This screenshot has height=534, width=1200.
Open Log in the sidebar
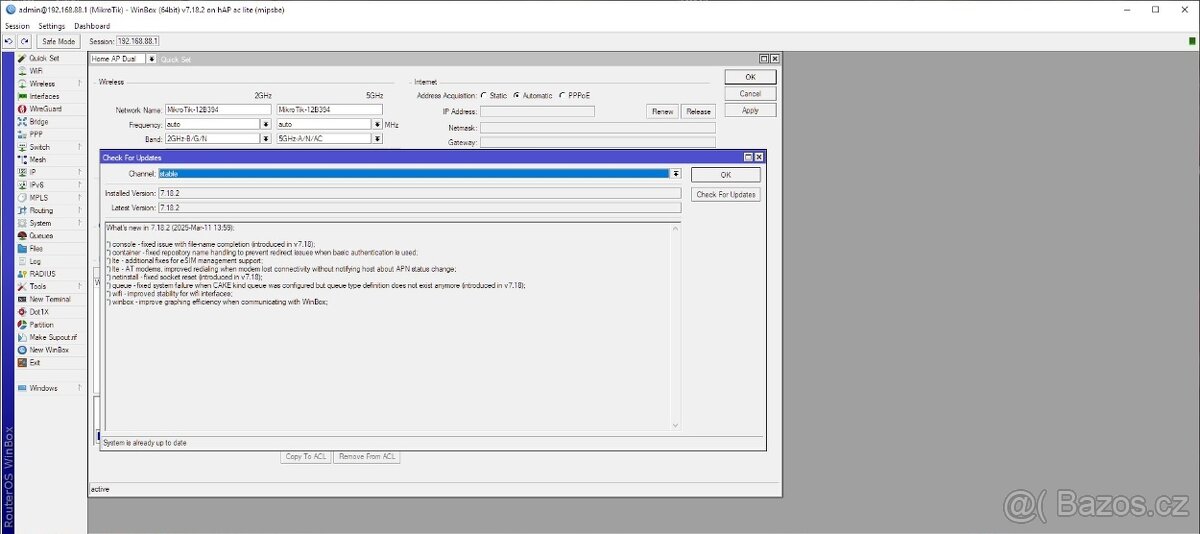point(35,261)
